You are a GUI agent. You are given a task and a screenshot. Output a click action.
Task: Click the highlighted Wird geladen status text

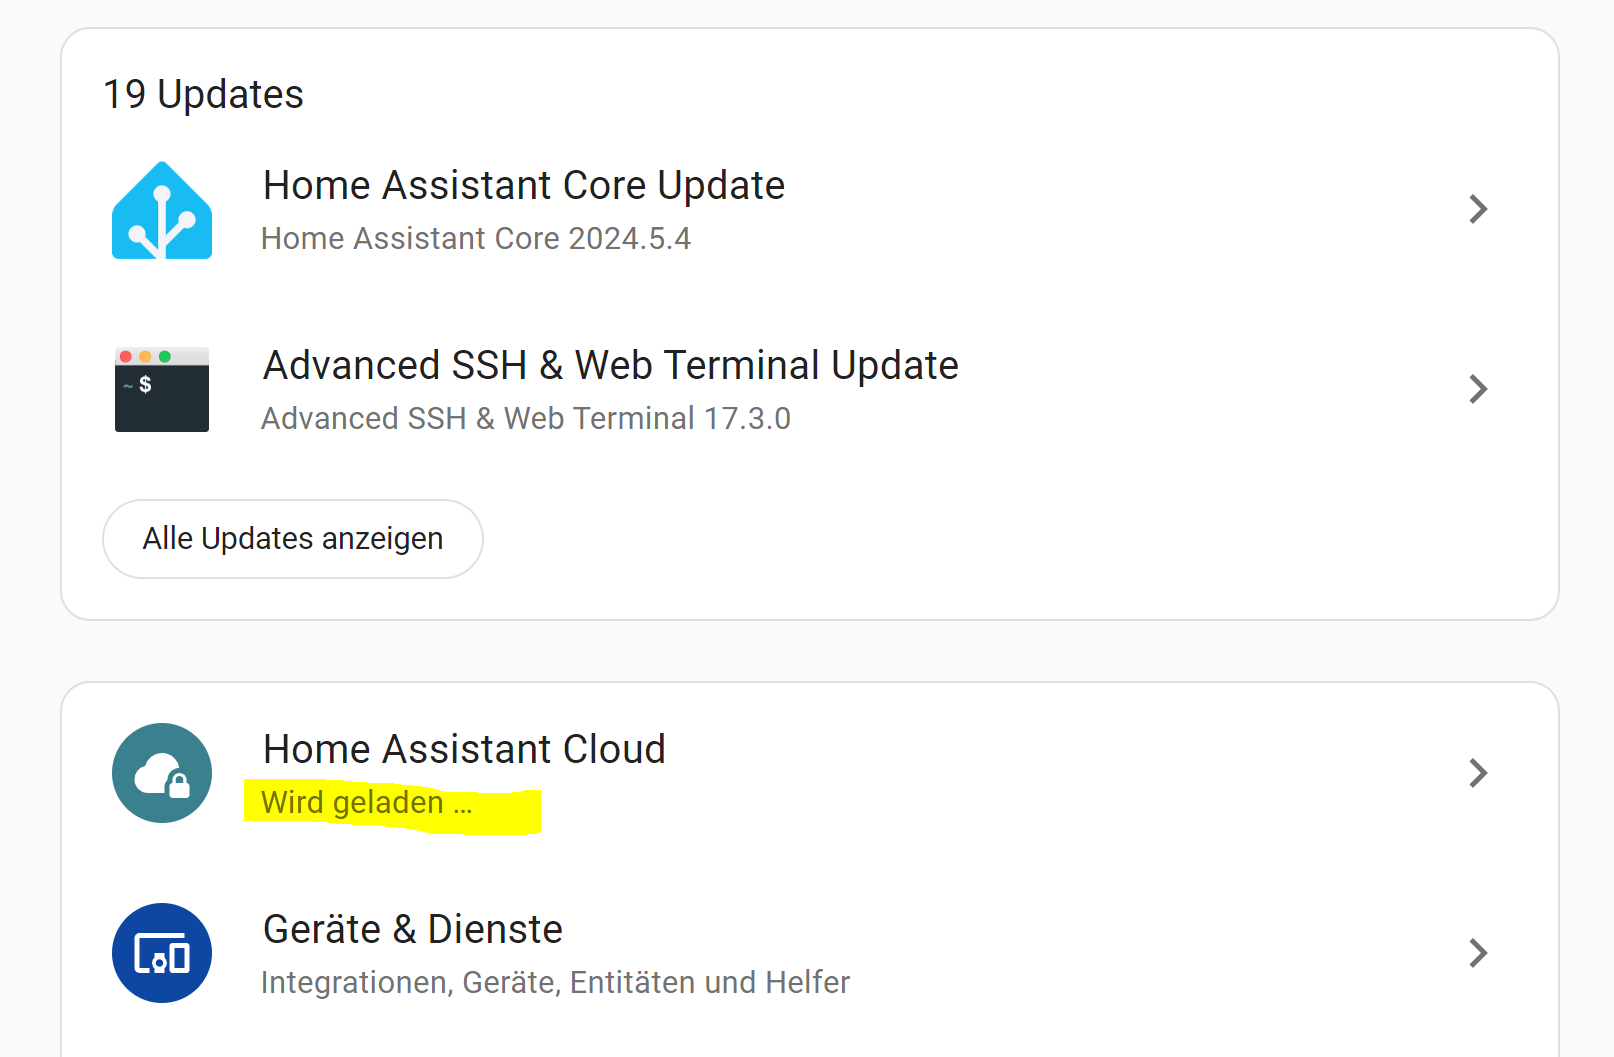pos(366,803)
